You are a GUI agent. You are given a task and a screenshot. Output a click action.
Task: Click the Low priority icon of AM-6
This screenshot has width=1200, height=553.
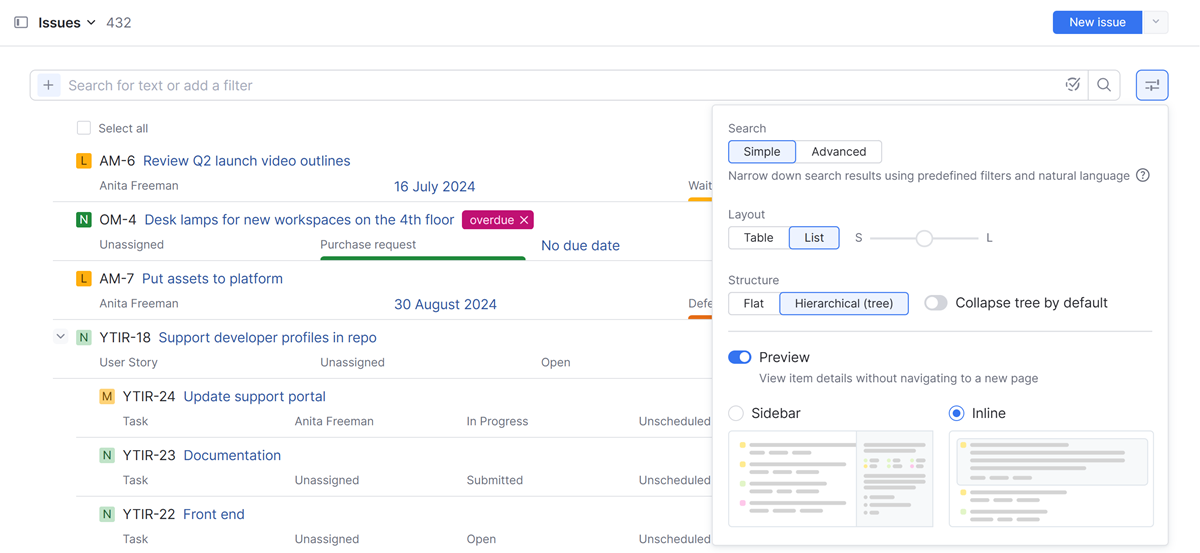pyautogui.click(x=84, y=161)
